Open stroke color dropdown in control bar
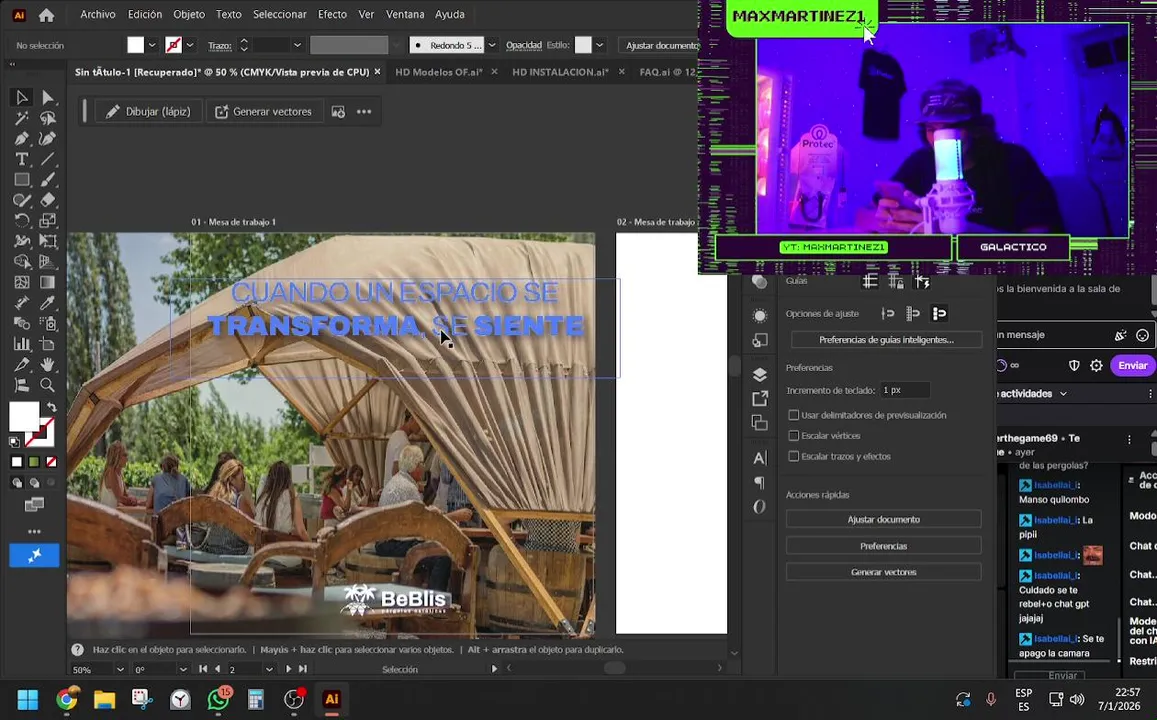1157x720 pixels. [190, 45]
